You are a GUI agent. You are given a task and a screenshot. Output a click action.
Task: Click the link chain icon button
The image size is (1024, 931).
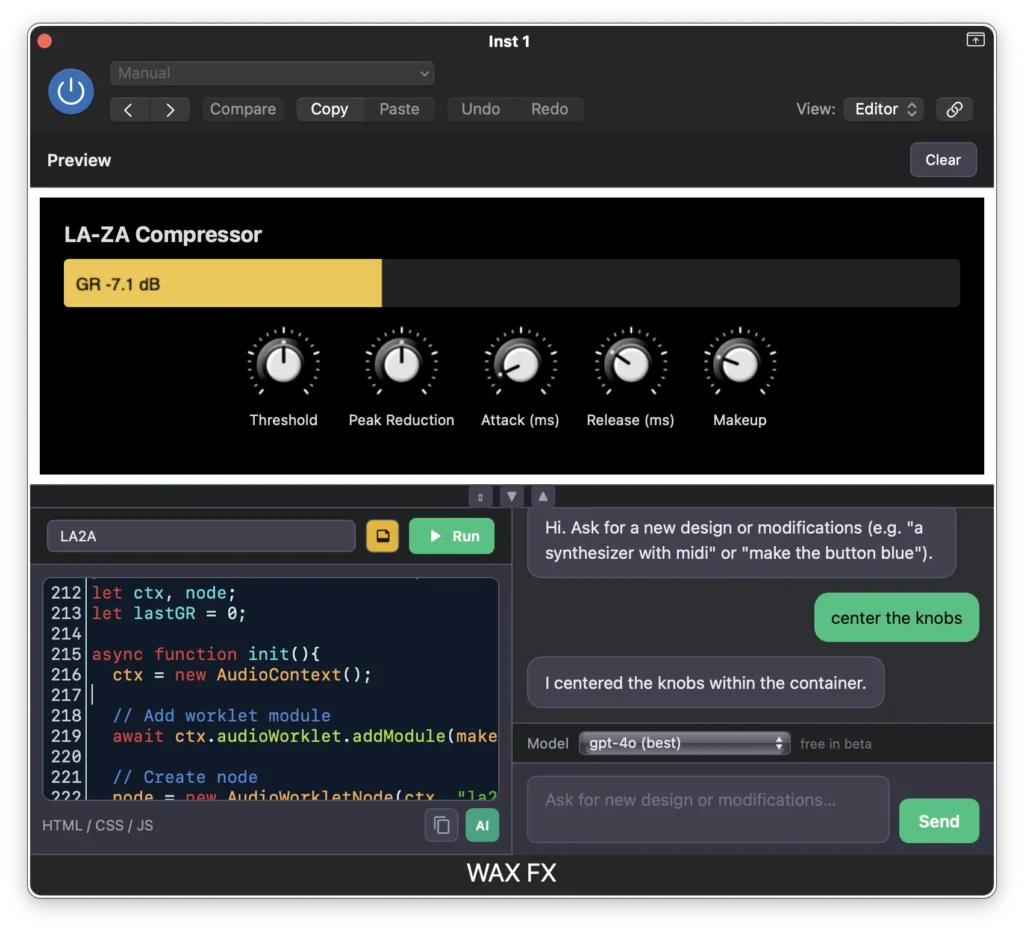(x=954, y=110)
